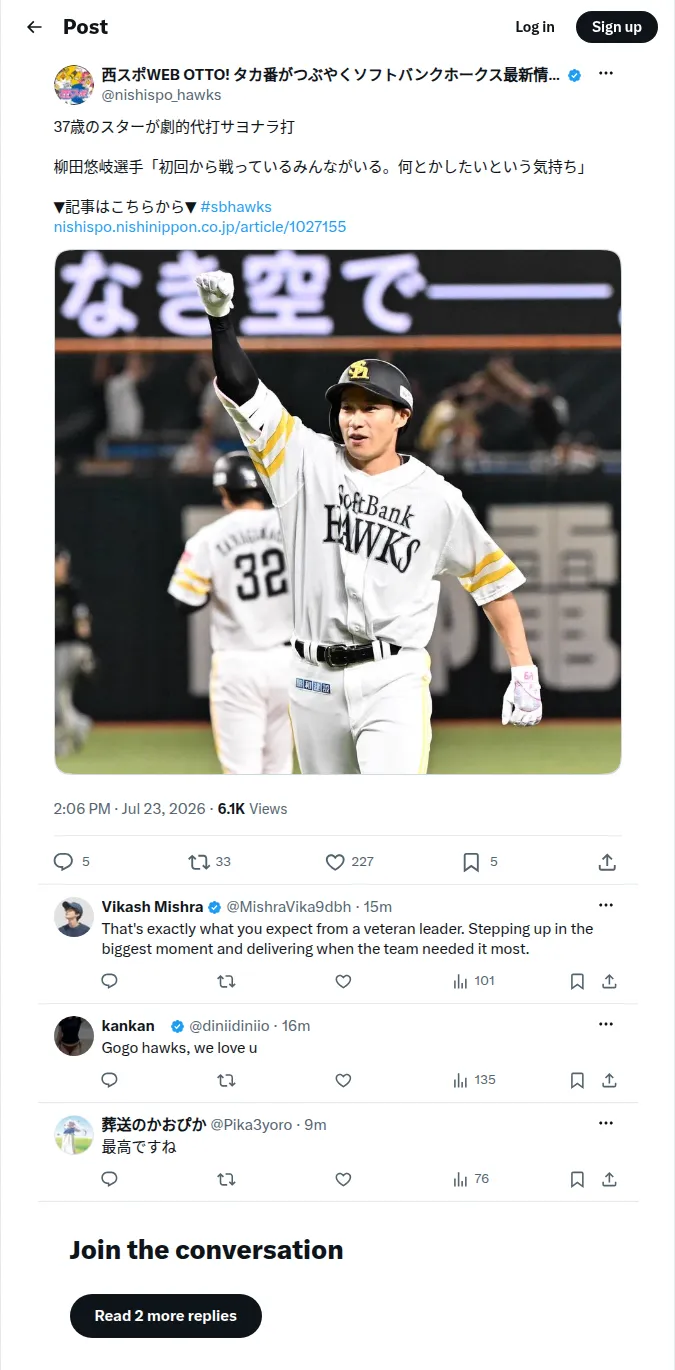Like Vikash Mishra's reply
Image resolution: width=675 pixels, height=1370 pixels.
tap(343, 982)
